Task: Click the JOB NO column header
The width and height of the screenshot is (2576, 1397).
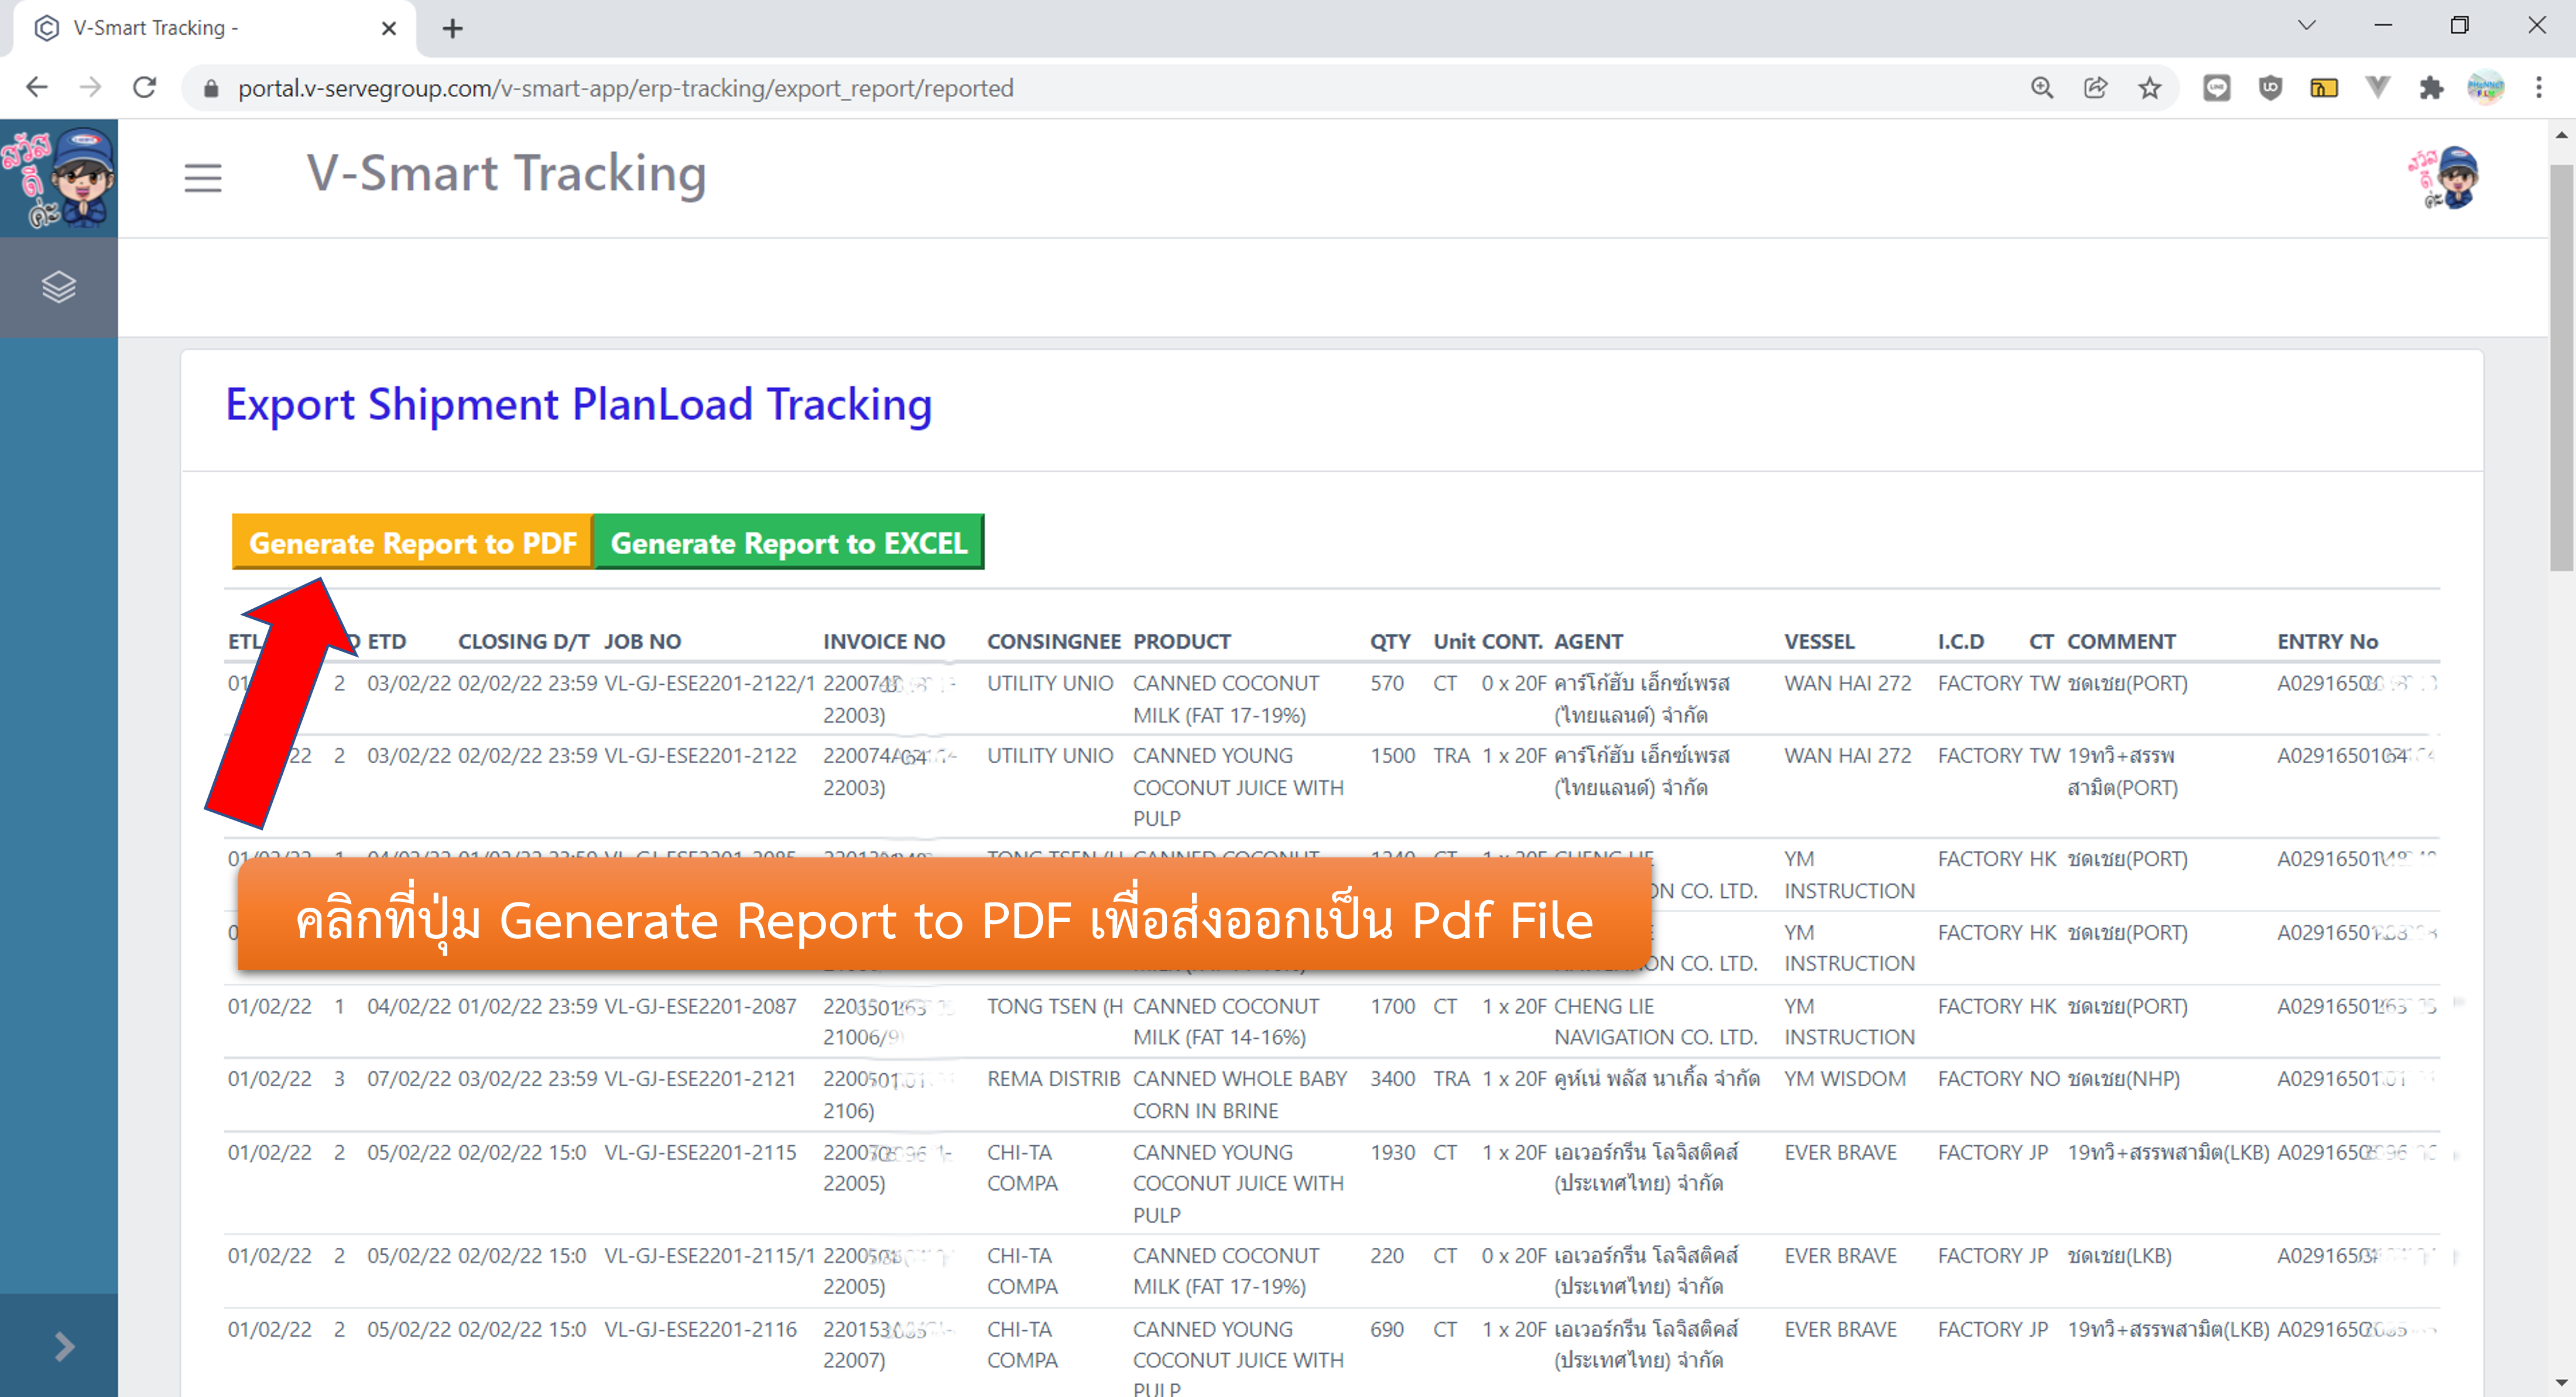Action: click(x=643, y=641)
